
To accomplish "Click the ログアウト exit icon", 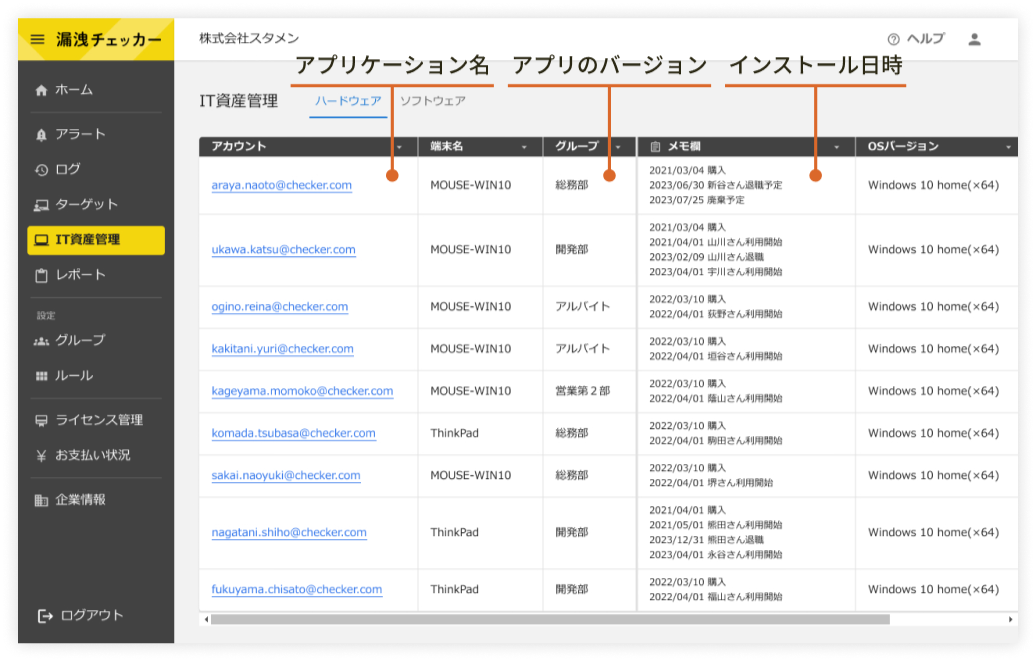I will pos(45,616).
